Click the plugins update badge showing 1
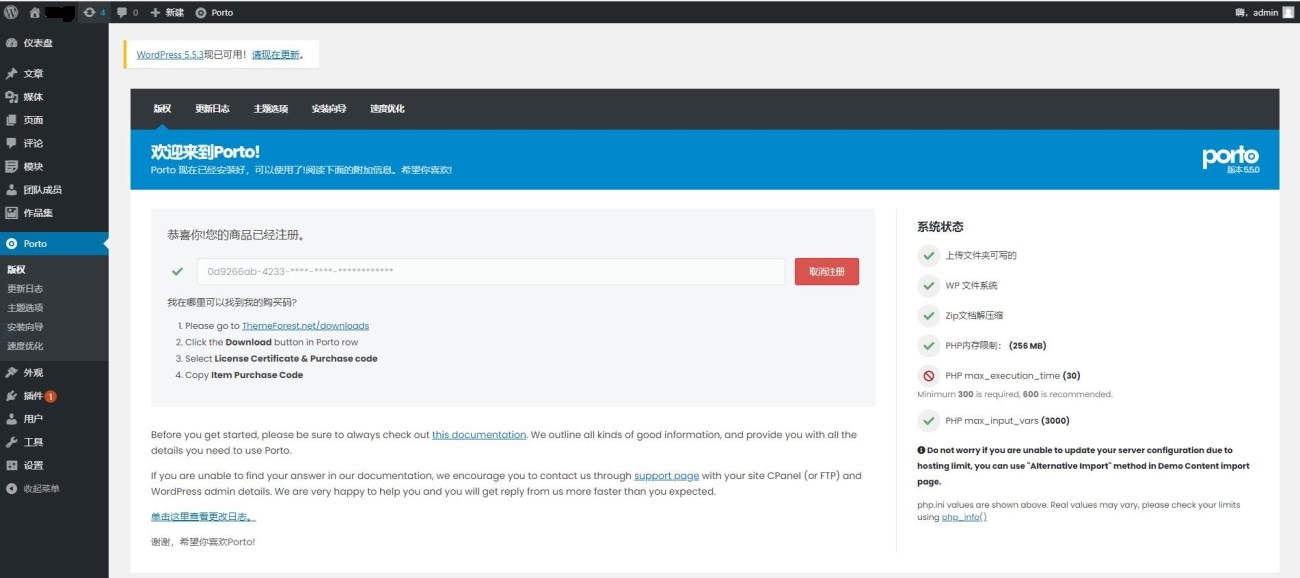 pyautogui.click(x=50, y=396)
